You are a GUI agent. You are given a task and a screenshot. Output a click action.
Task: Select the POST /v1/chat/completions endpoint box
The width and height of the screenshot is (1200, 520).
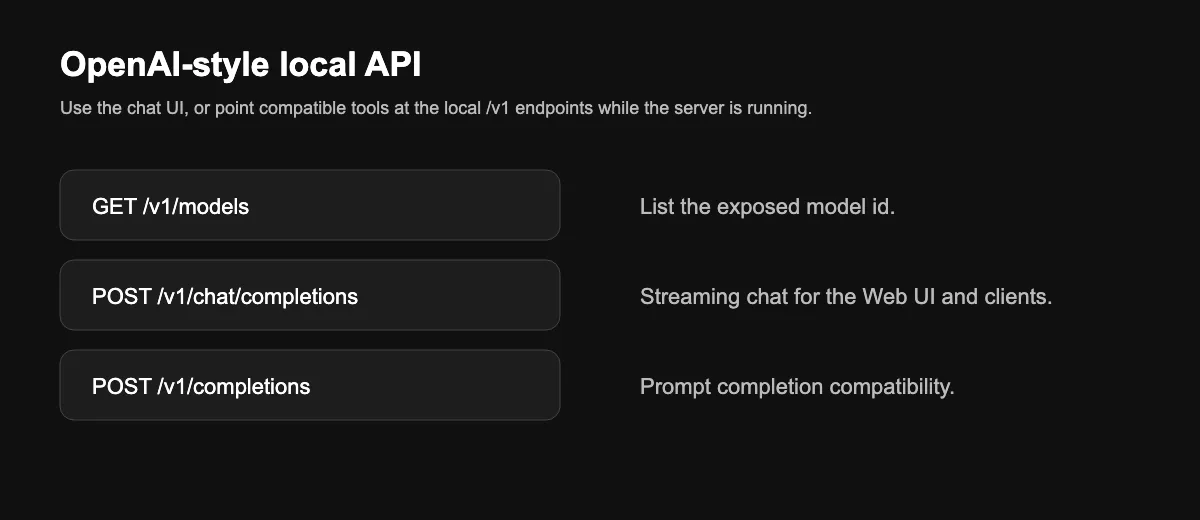[310, 295]
